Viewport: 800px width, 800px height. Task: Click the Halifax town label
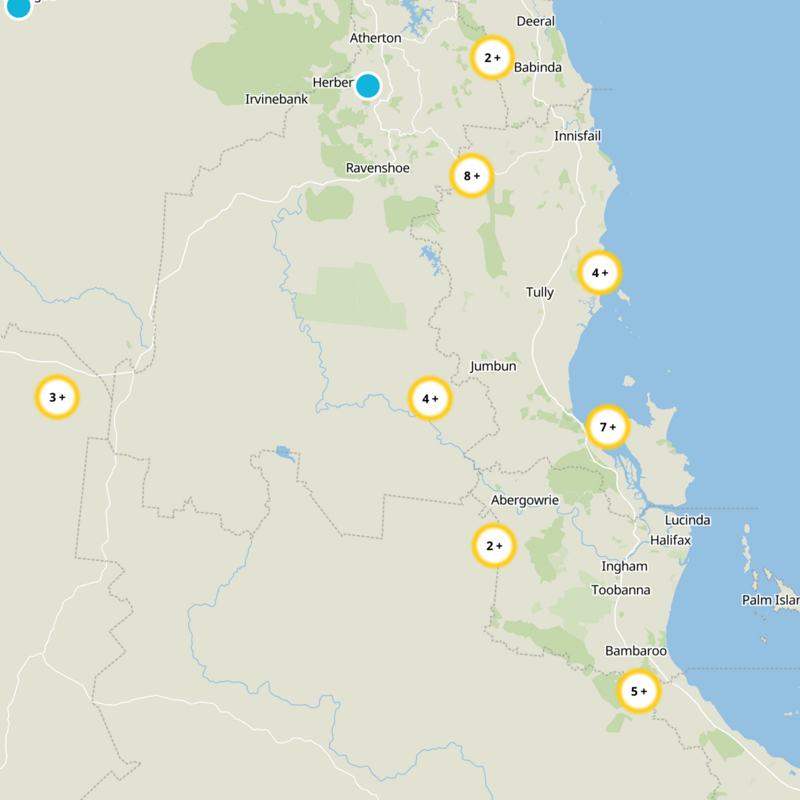(670, 540)
